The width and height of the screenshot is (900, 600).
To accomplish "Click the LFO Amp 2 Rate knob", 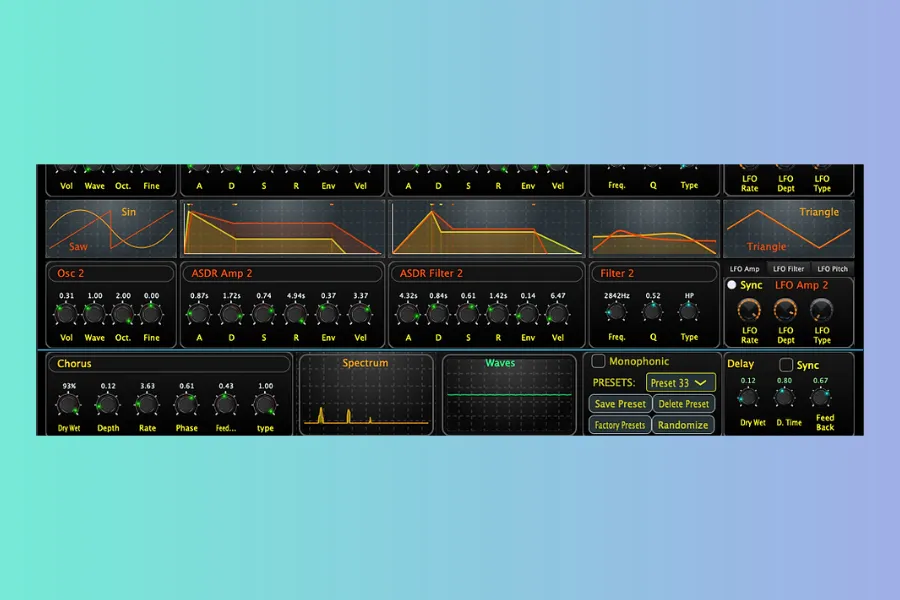I will [x=749, y=309].
